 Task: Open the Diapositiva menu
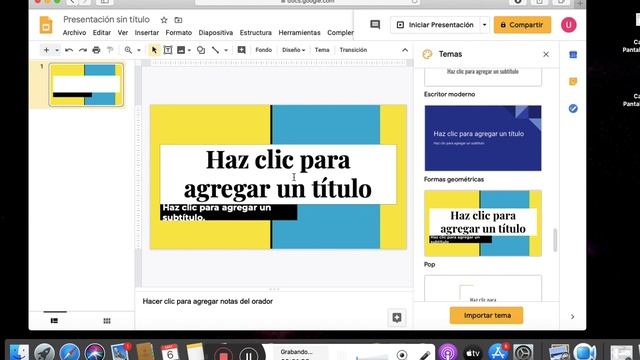pos(216,33)
